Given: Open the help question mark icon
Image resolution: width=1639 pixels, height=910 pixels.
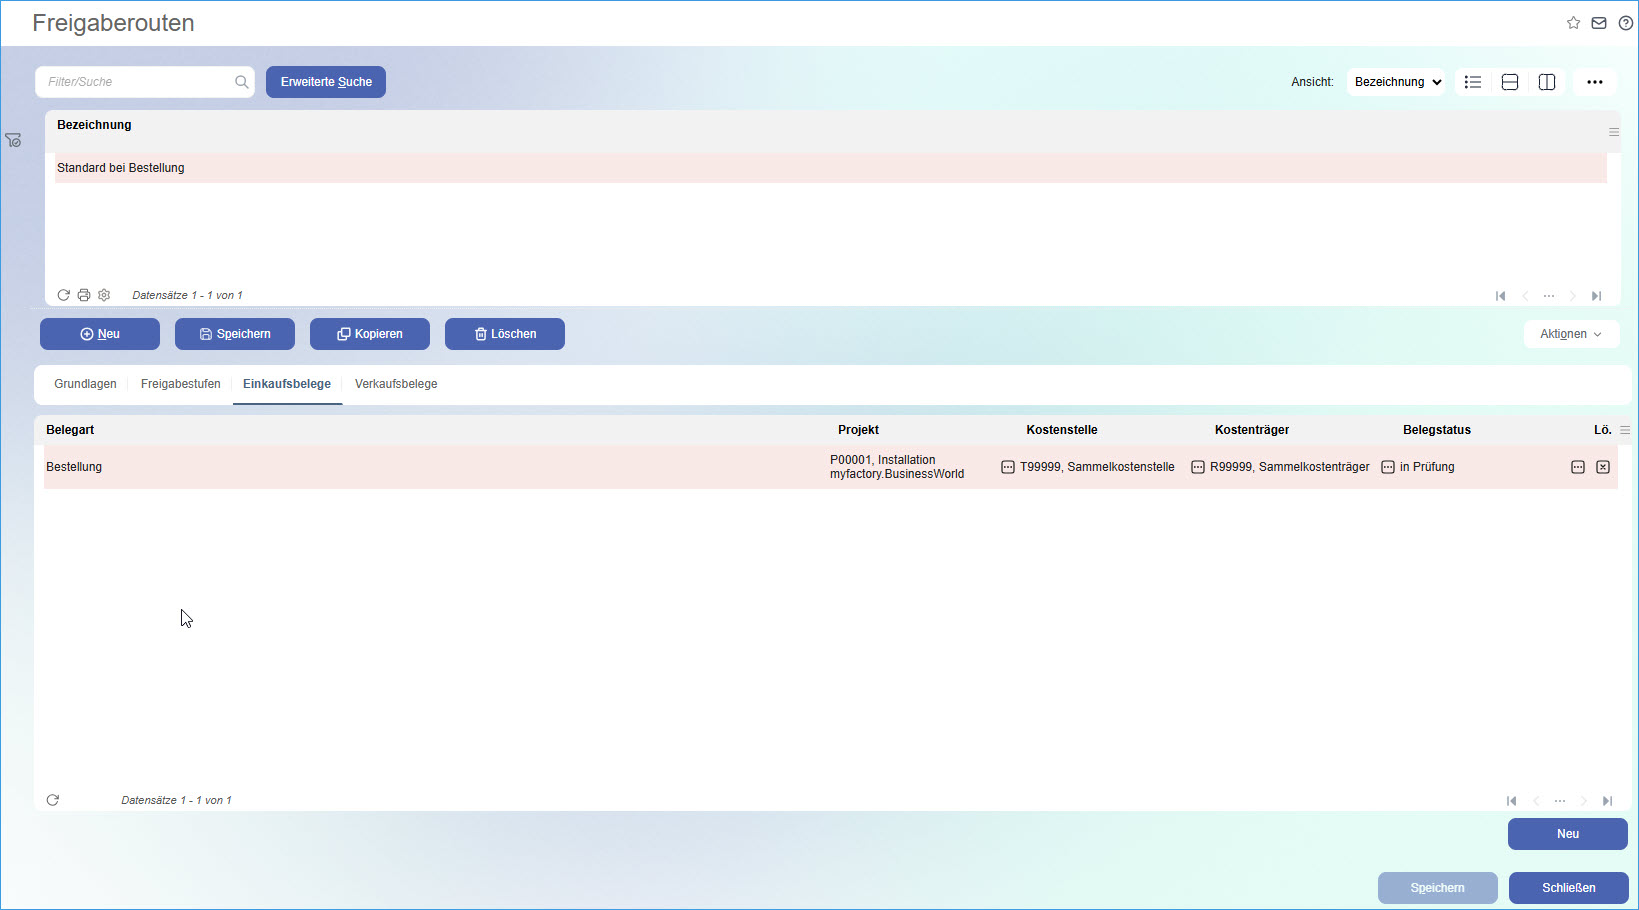Looking at the screenshot, I should [1626, 23].
